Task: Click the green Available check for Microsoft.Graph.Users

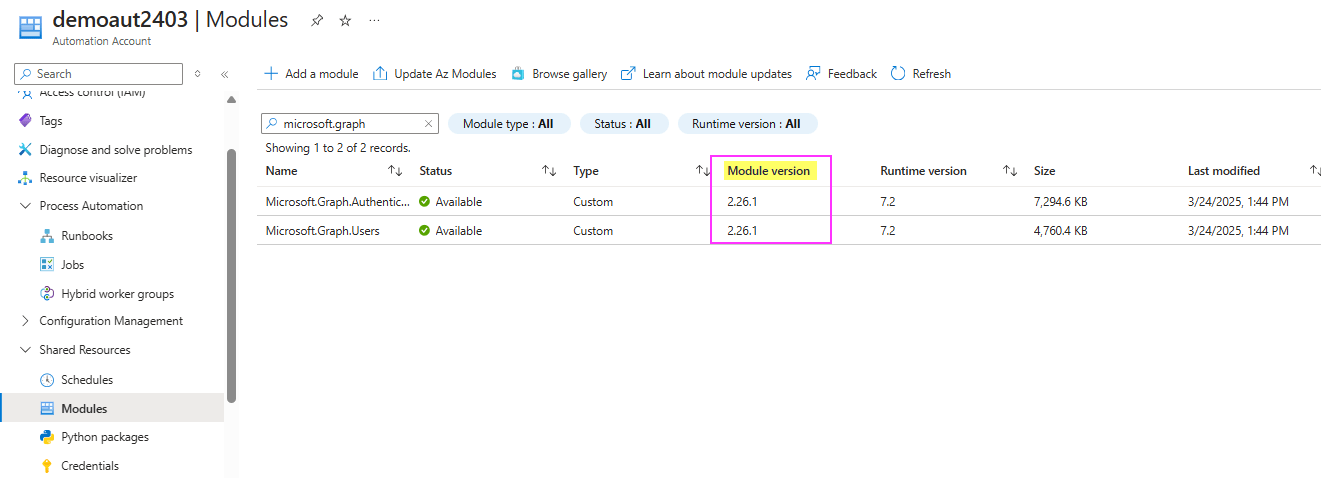Action: coord(425,231)
